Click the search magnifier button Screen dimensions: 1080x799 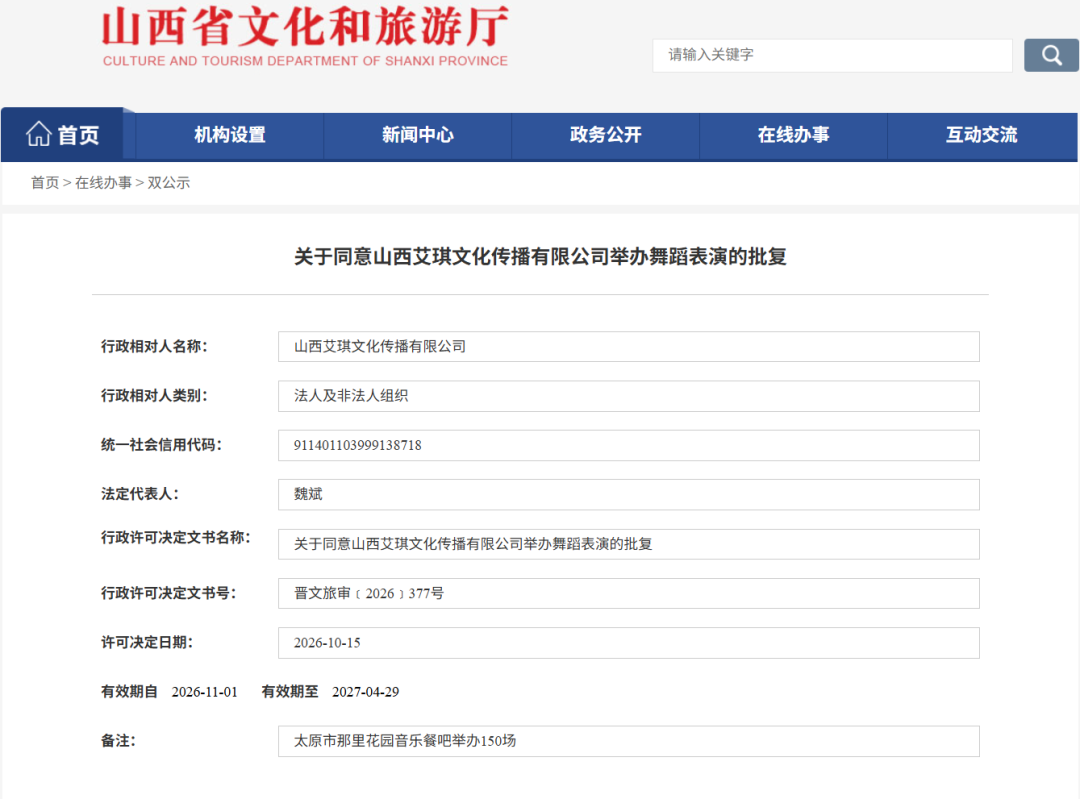click(x=1050, y=55)
